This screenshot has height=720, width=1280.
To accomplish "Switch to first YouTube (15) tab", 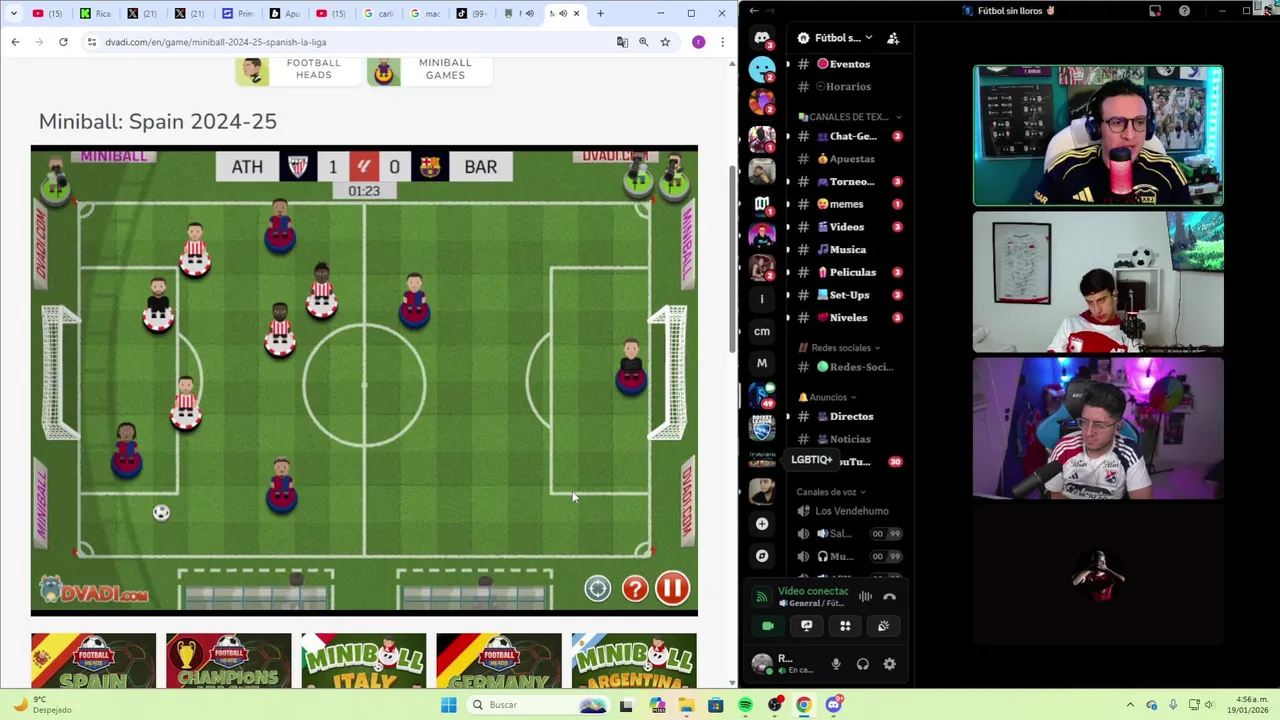I will (48, 13).
